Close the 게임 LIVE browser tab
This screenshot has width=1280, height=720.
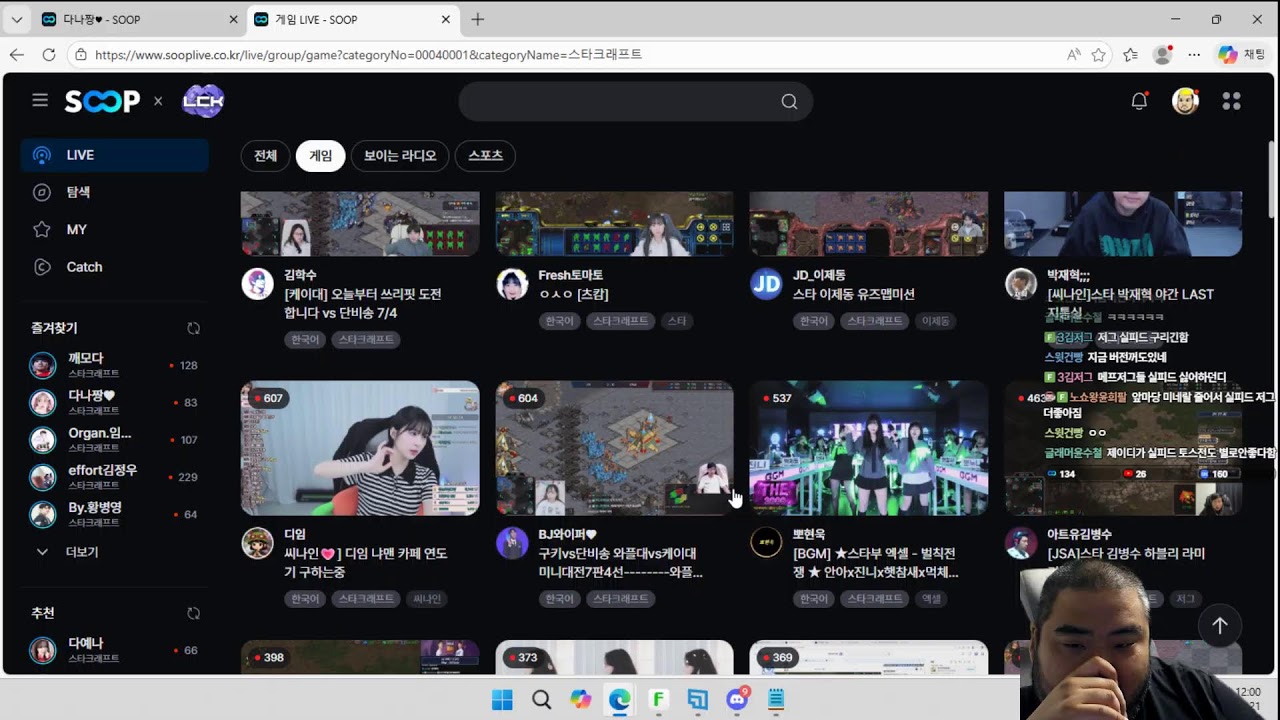446,19
